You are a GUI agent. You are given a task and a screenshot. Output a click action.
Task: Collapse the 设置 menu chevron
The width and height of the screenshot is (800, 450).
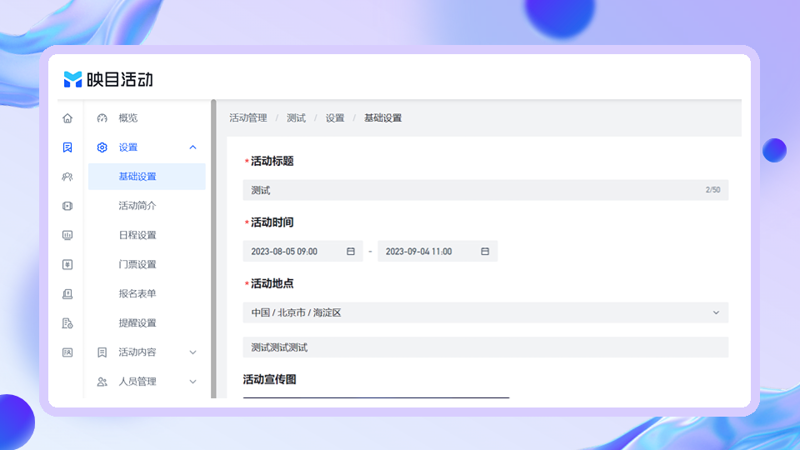(x=193, y=147)
